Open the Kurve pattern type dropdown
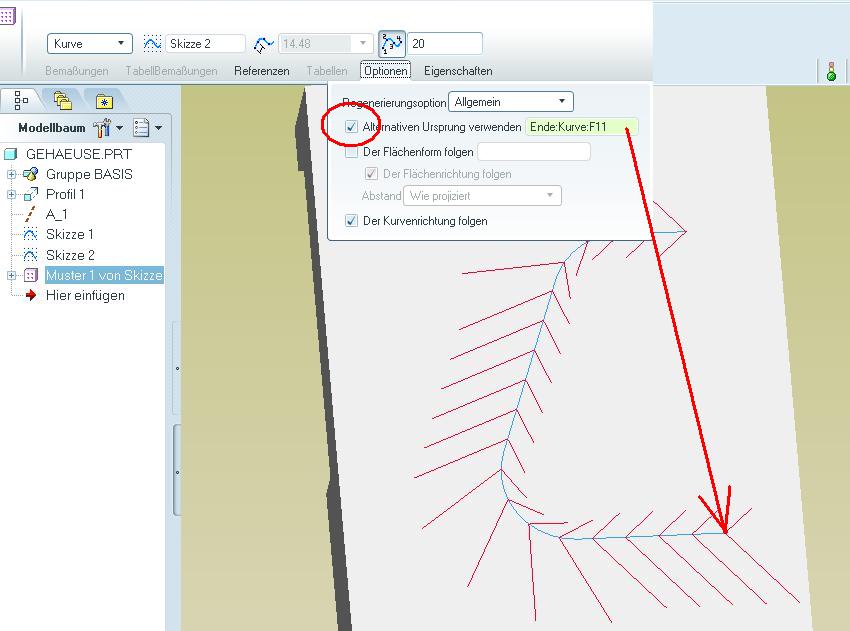 point(90,43)
